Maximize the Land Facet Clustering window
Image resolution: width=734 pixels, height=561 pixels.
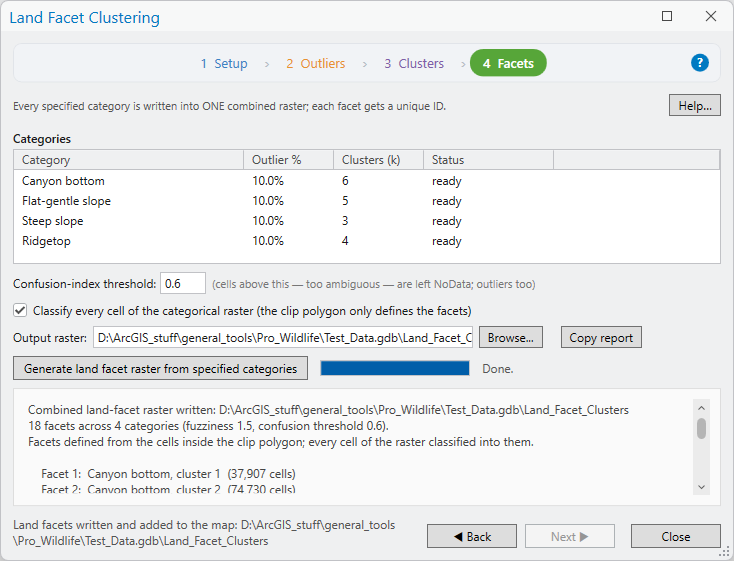click(x=667, y=16)
